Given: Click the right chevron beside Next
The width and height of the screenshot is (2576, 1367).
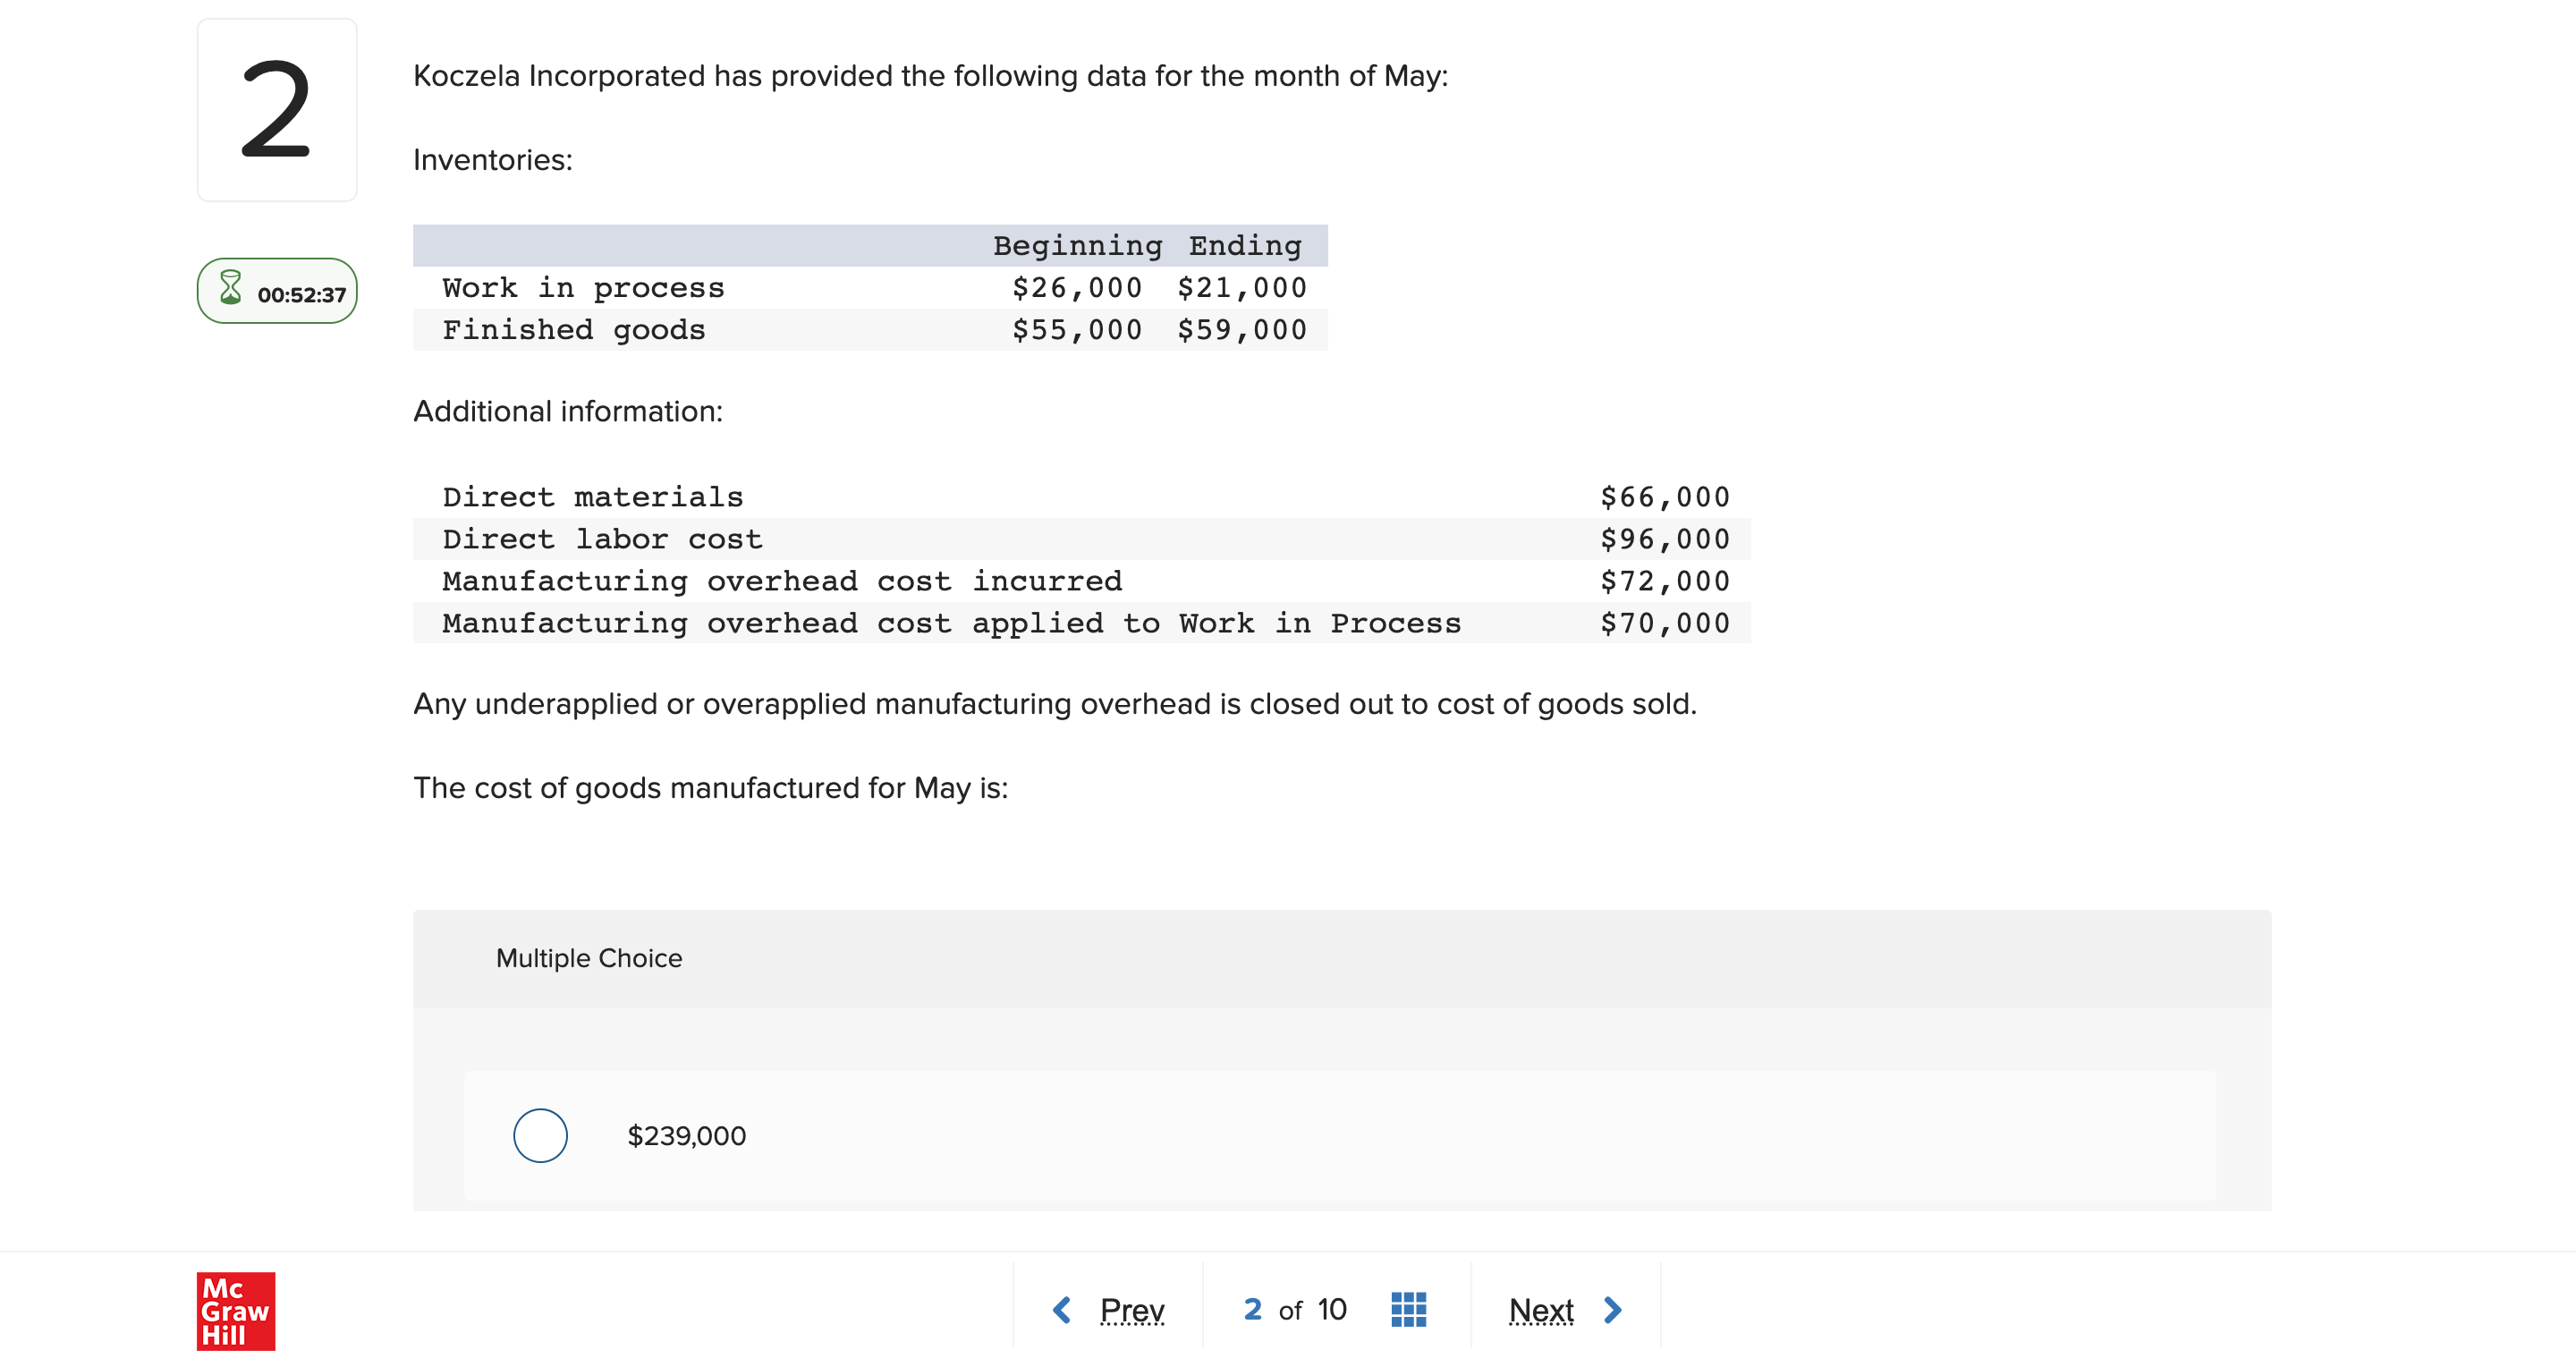Looking at the screenshot, I should click(1612, 1309).
